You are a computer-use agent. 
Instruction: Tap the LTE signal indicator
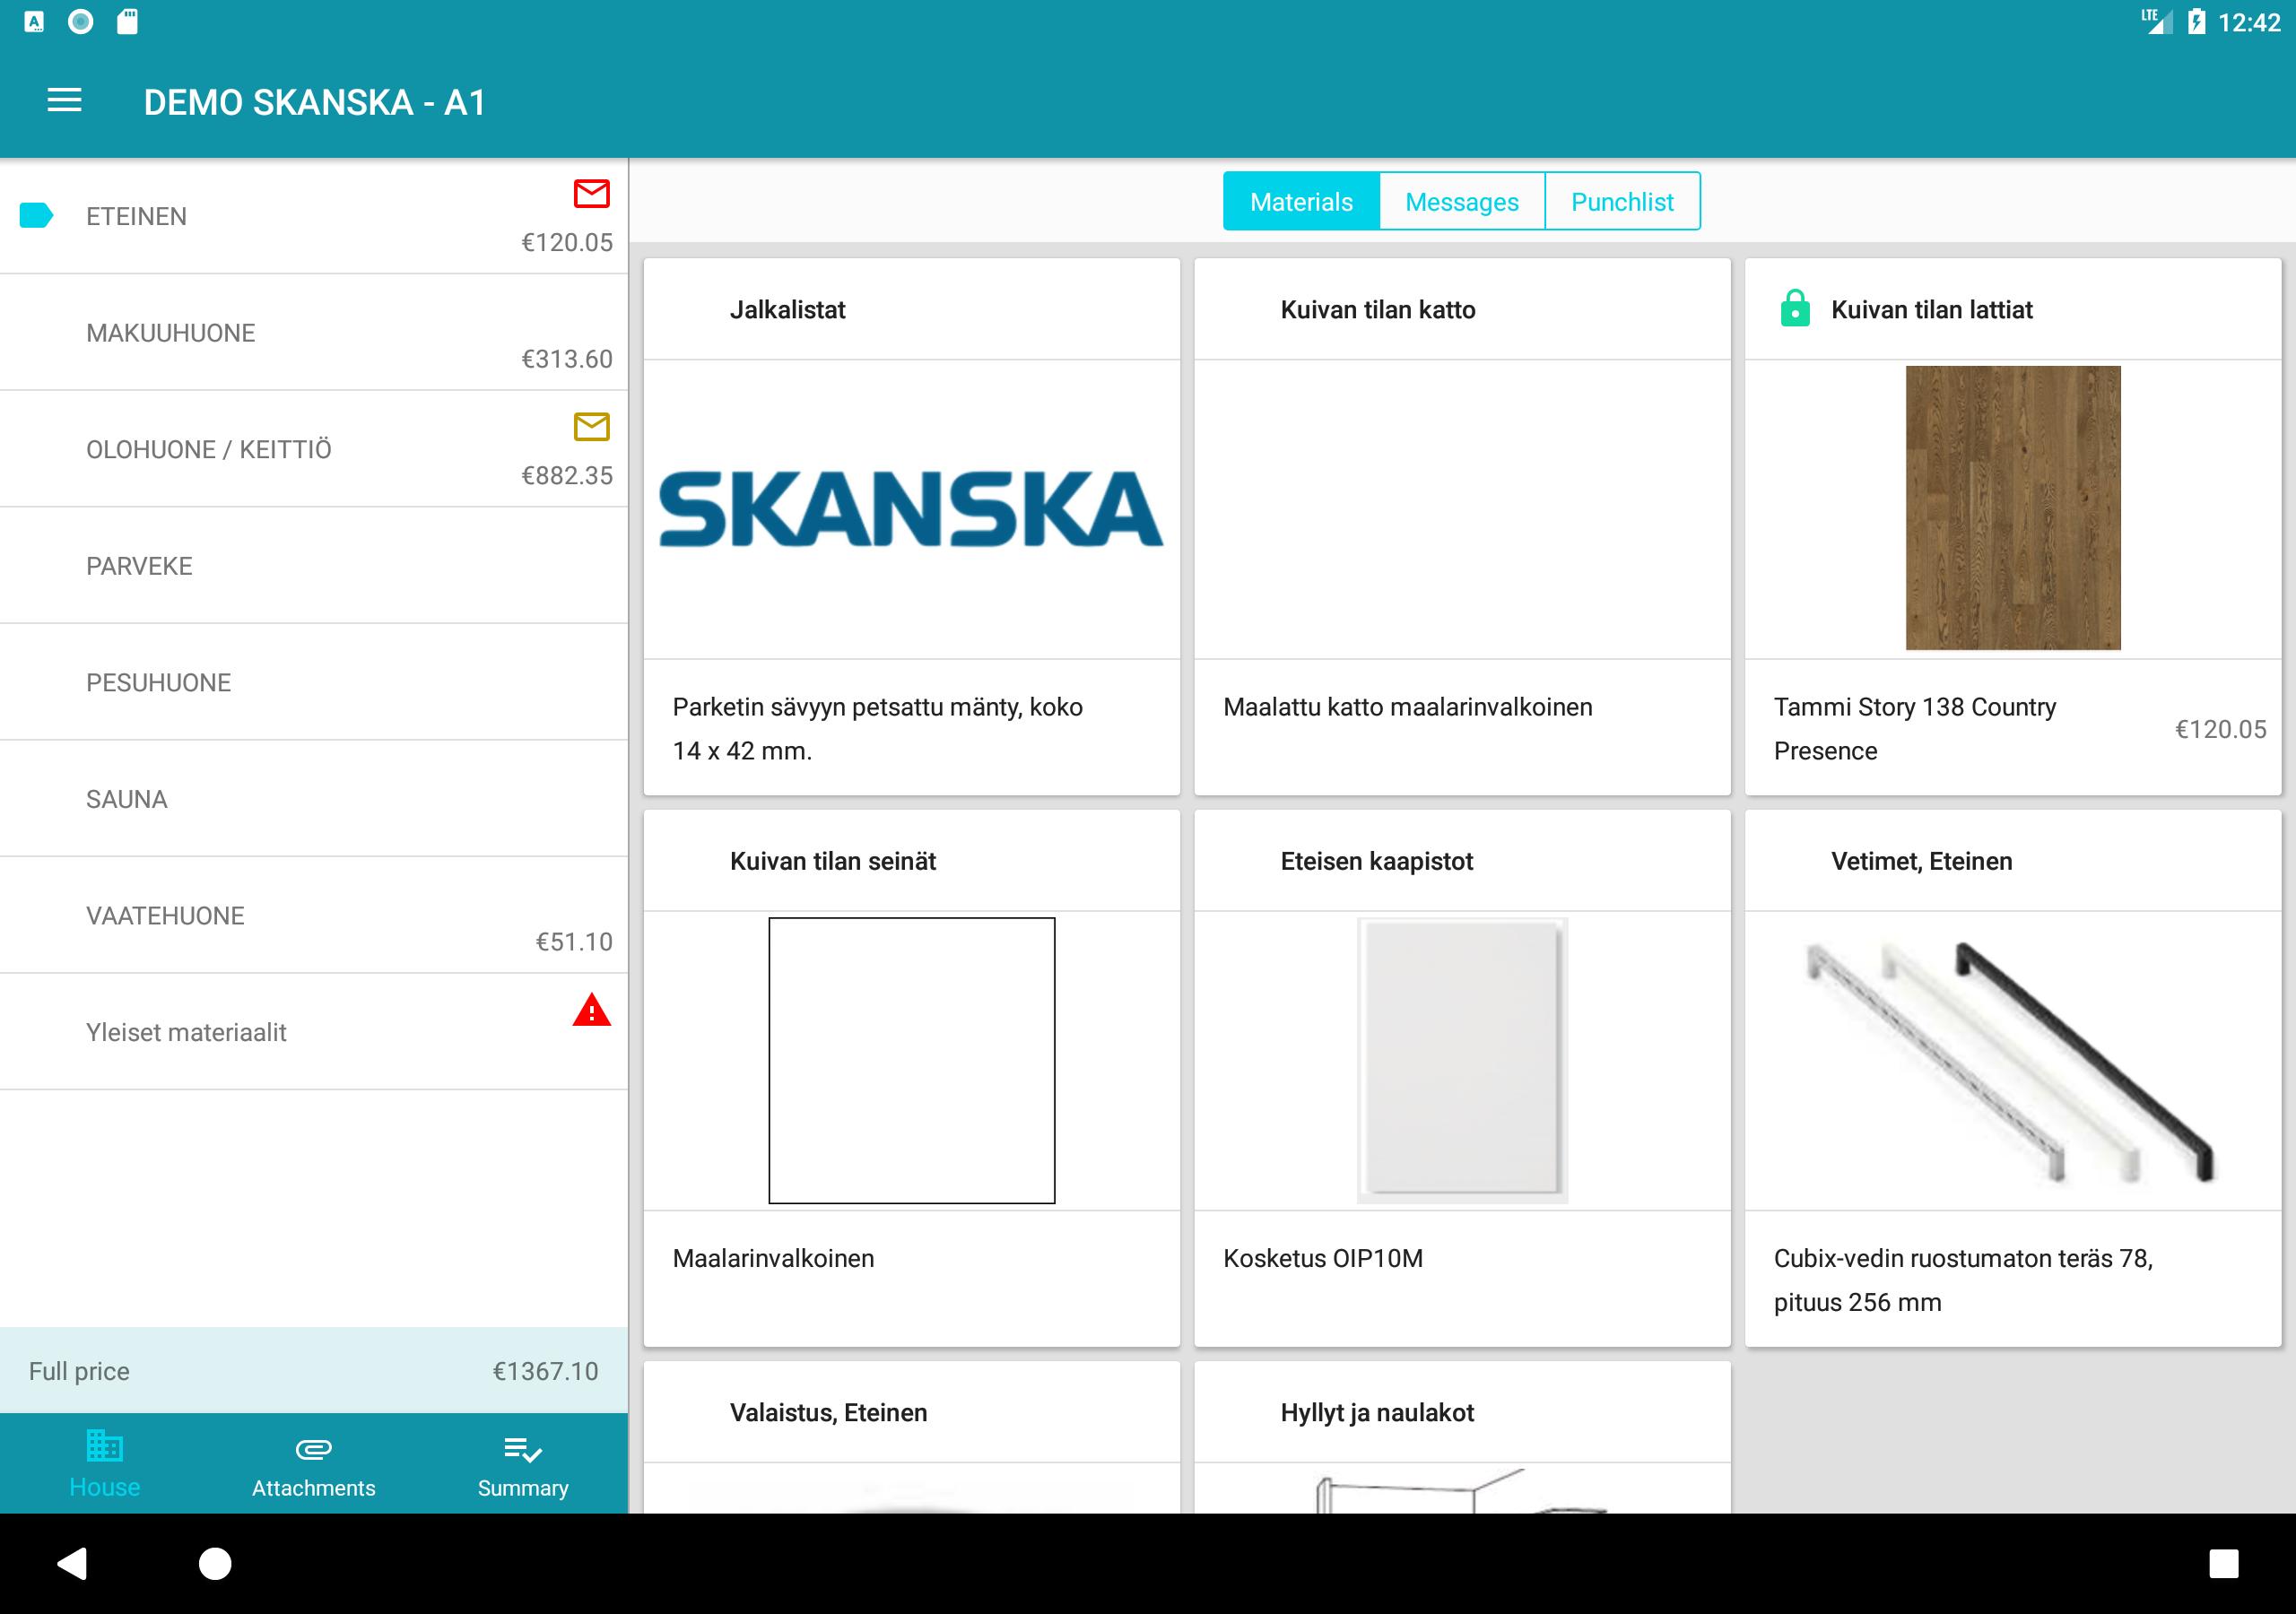coord(2157,21)
